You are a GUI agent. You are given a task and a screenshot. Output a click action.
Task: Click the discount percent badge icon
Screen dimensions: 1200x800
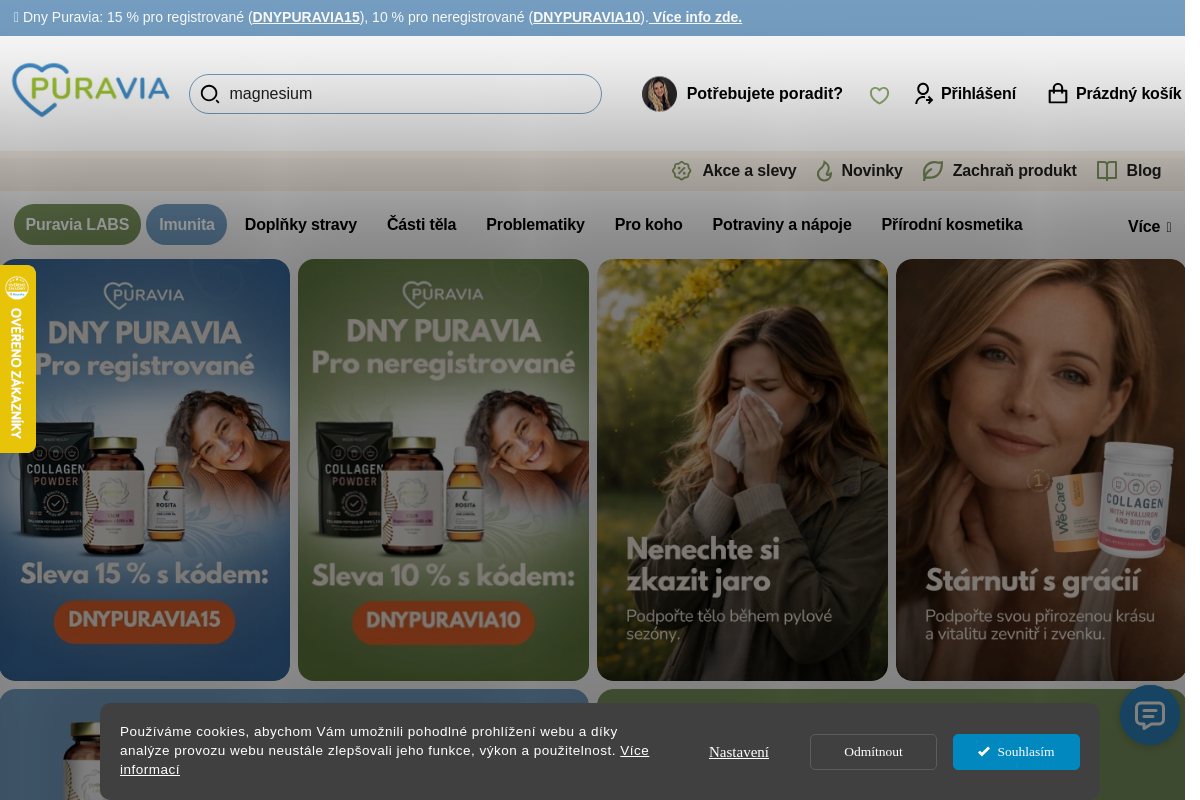tap(682, 171)
